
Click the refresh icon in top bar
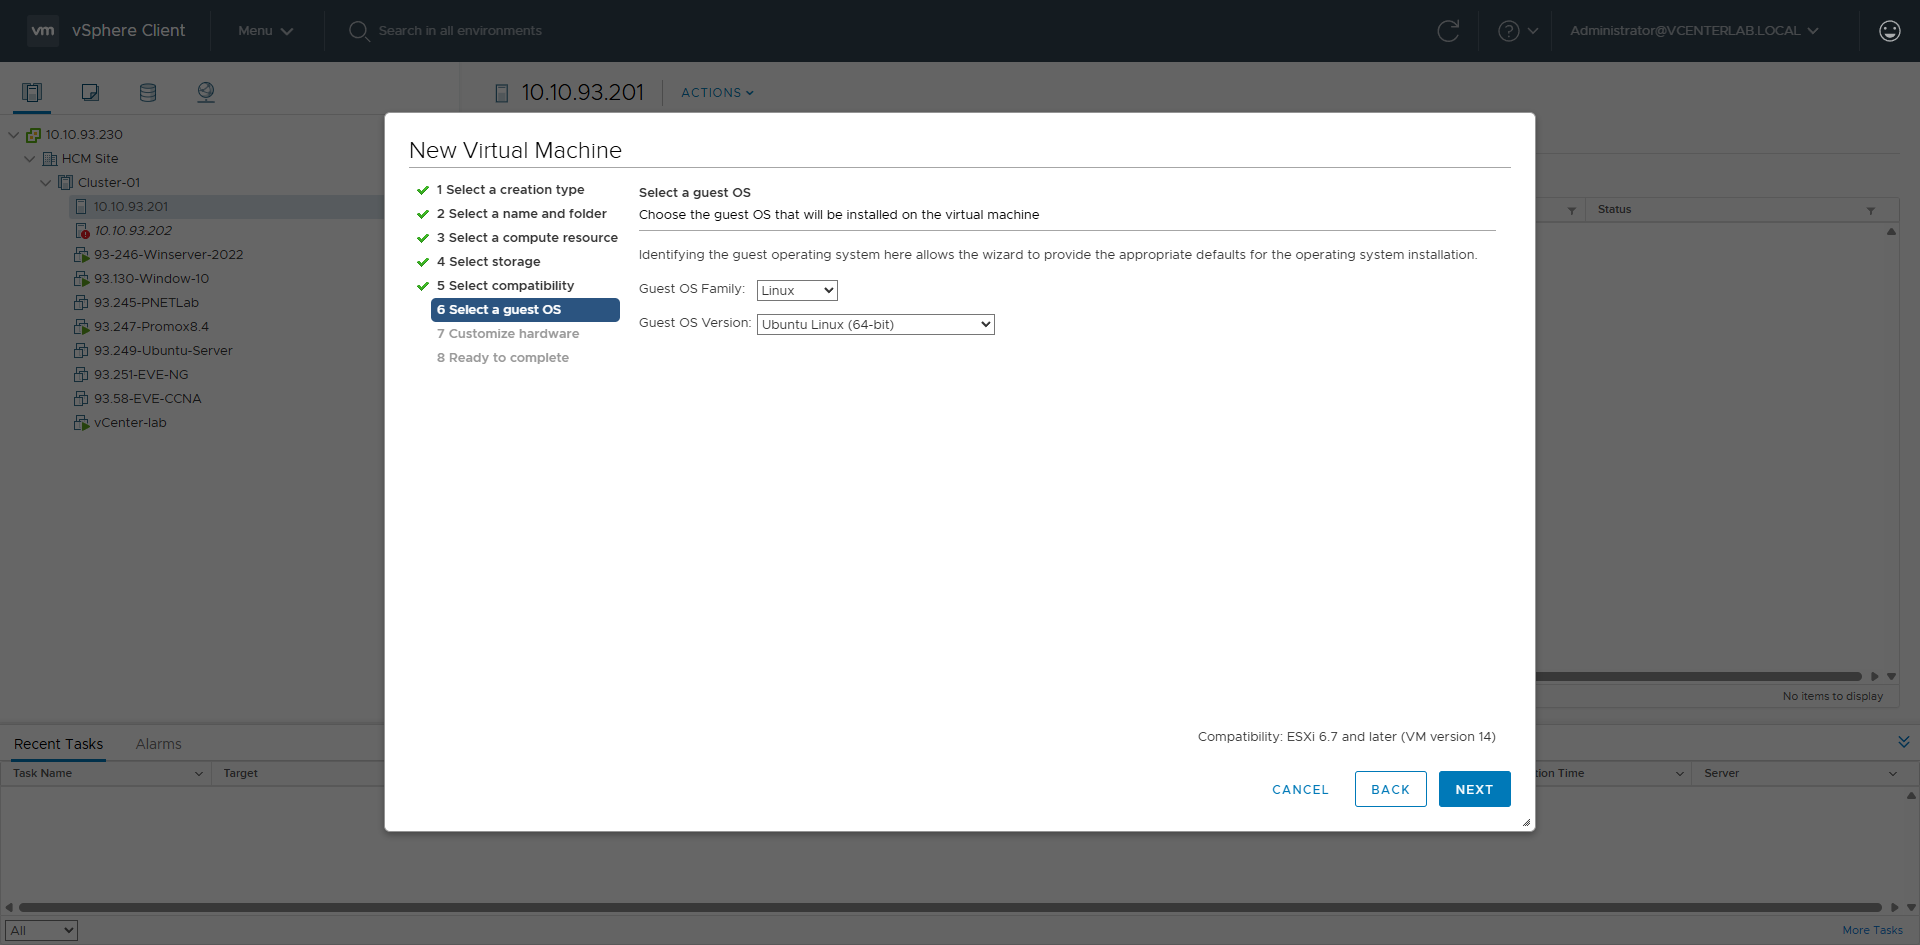(x=1447, y=31)
